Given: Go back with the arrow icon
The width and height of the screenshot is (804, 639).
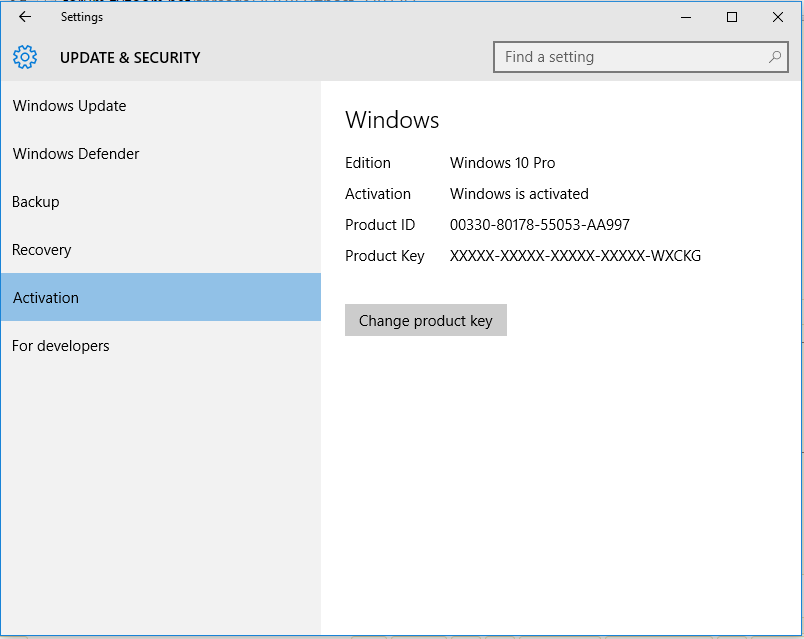Looking at the screenshot, I should point(25,17).
